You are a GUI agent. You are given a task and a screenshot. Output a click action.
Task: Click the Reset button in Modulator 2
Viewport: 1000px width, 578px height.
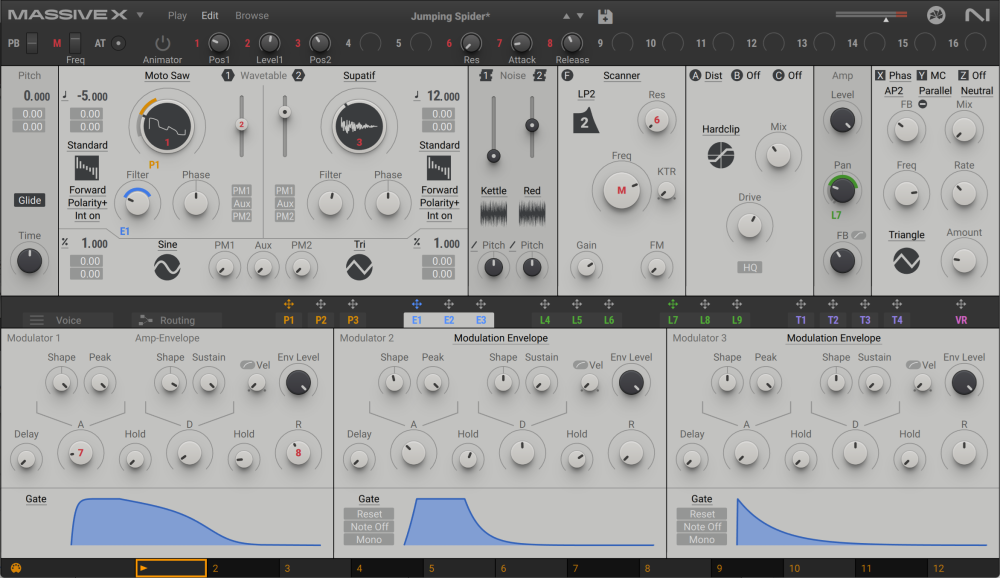click(369, 514)
